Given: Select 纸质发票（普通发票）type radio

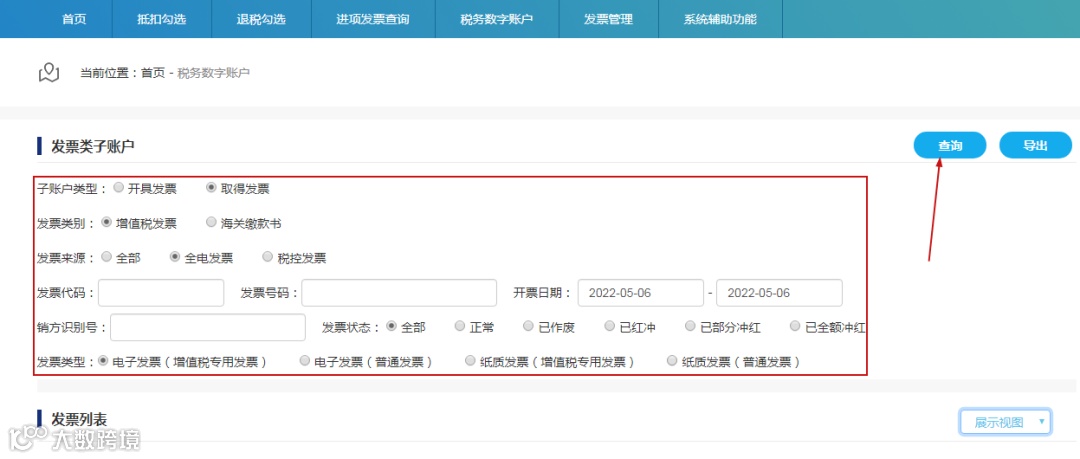Looking at the screenshot, I should (672, 360).
